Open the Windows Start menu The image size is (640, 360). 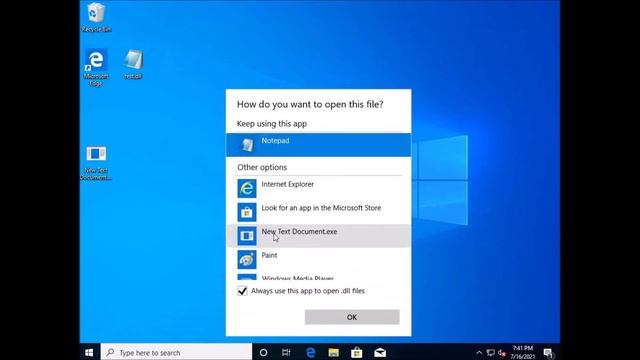(89, 352)
